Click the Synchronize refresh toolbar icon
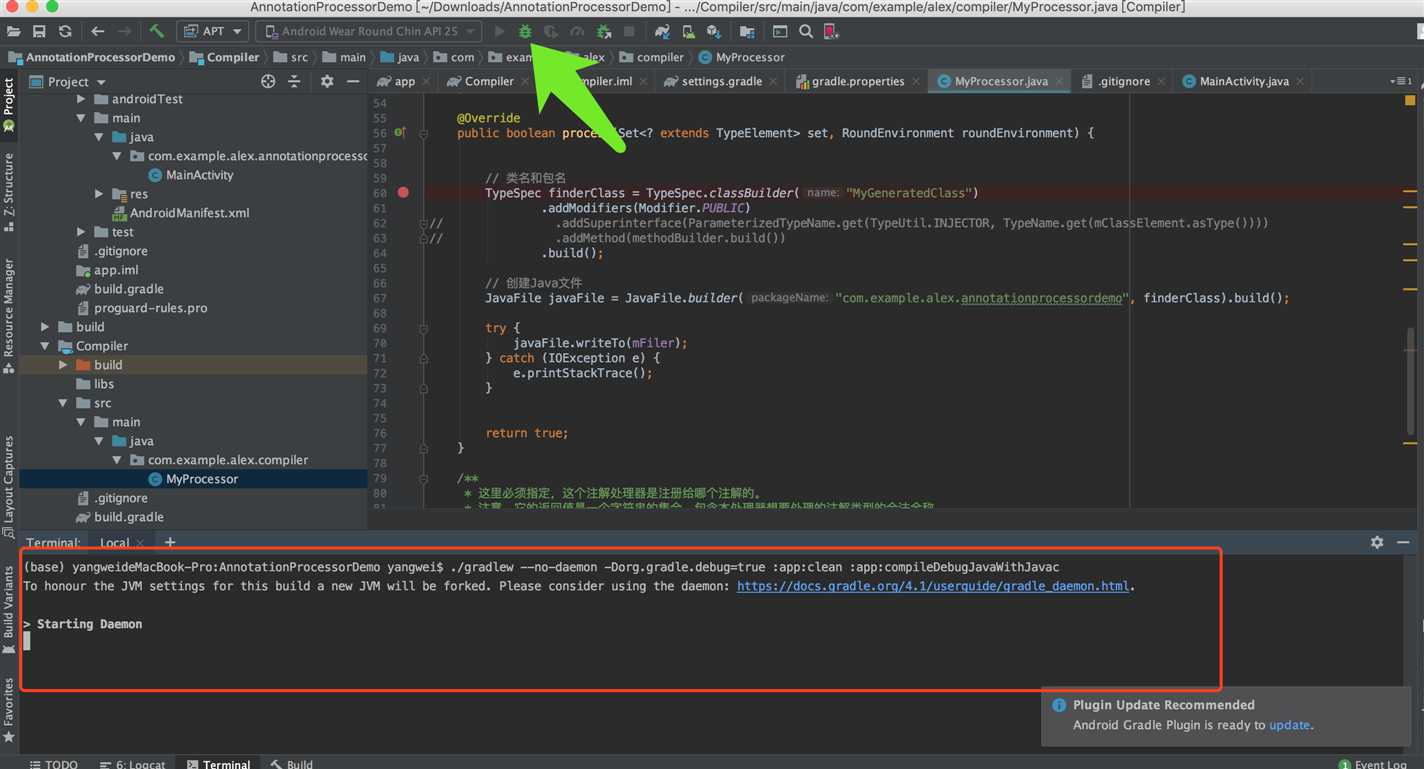The width and height of the screenshot is (1424, 769). point(65,32)
